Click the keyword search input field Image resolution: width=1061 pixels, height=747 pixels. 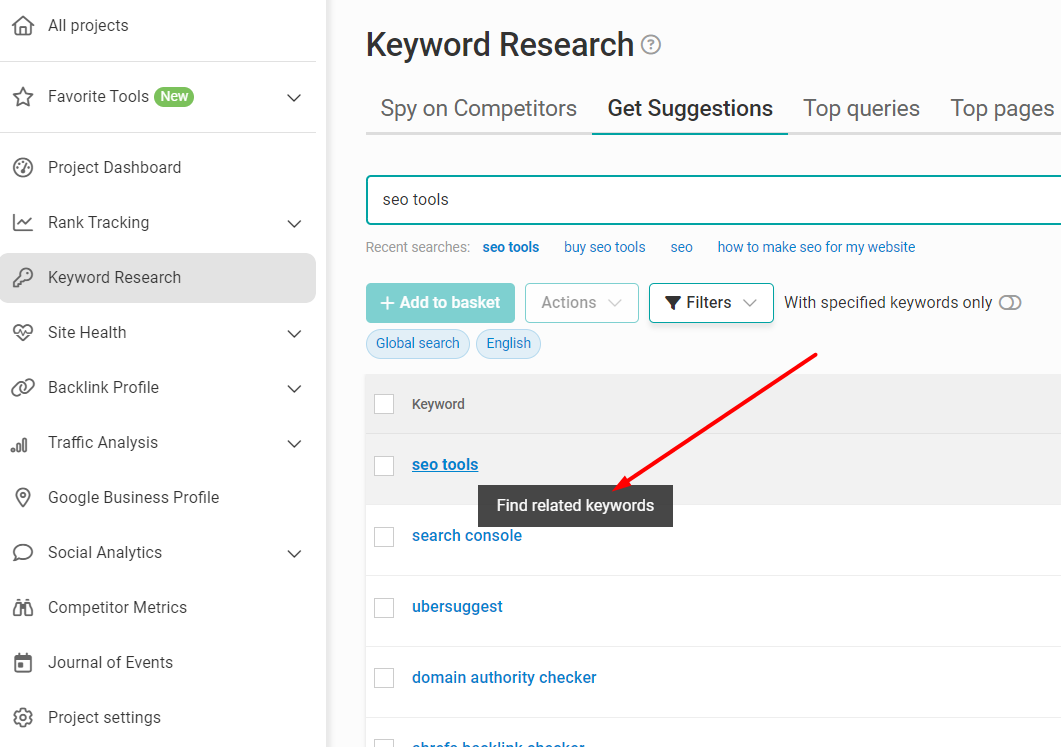[x=714, y=200]
